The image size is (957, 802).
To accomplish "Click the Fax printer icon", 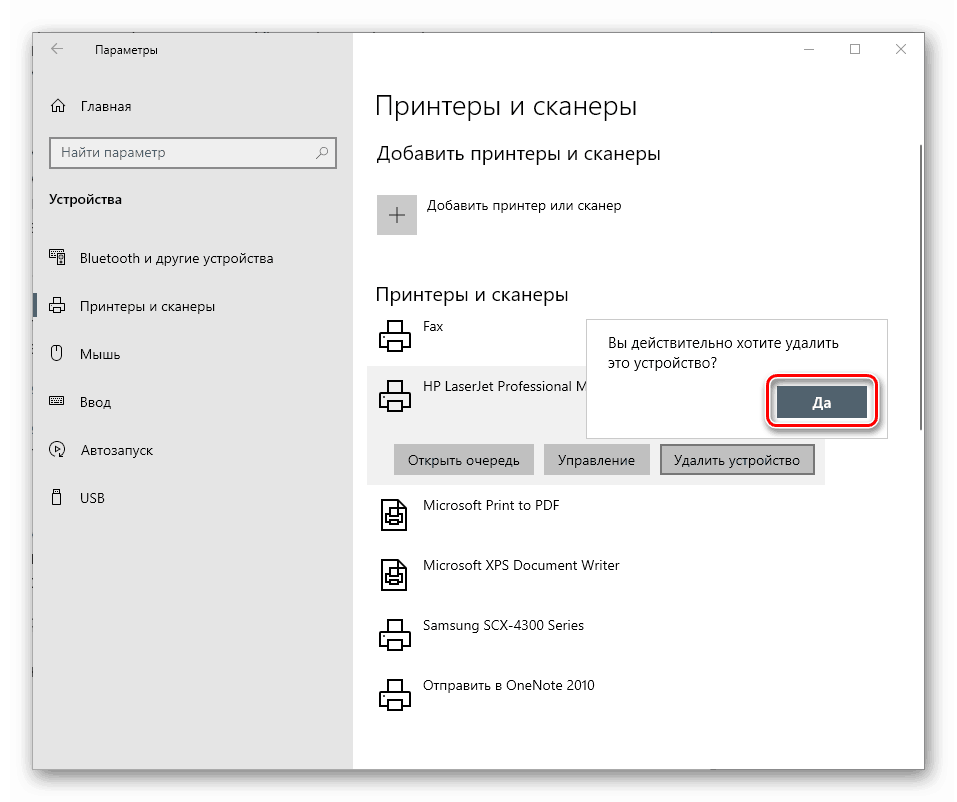I will click(x=395, y=336).
